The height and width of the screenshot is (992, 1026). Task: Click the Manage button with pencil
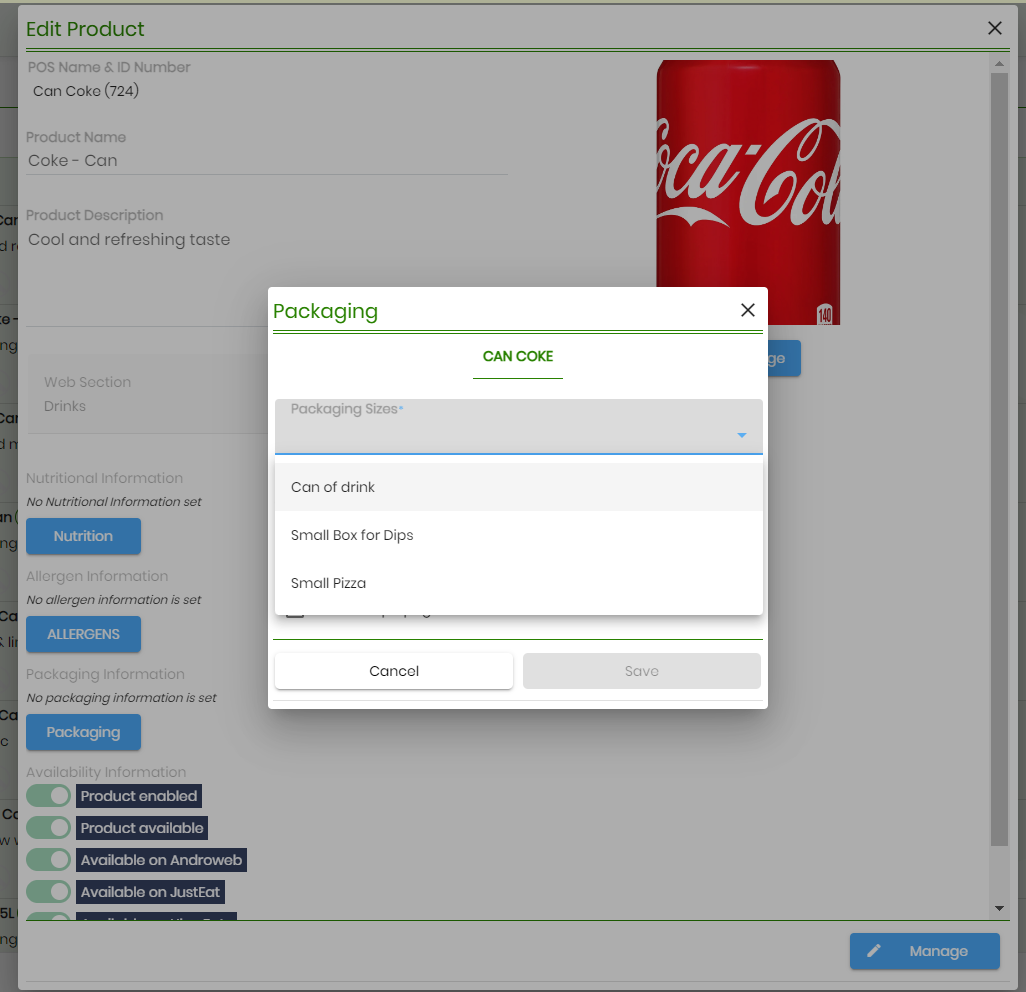[x=924, y=951]
